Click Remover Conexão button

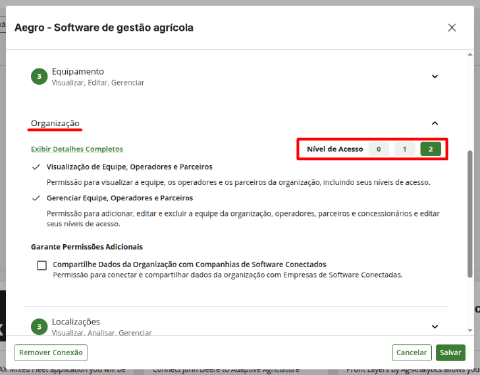coord(51,352)
